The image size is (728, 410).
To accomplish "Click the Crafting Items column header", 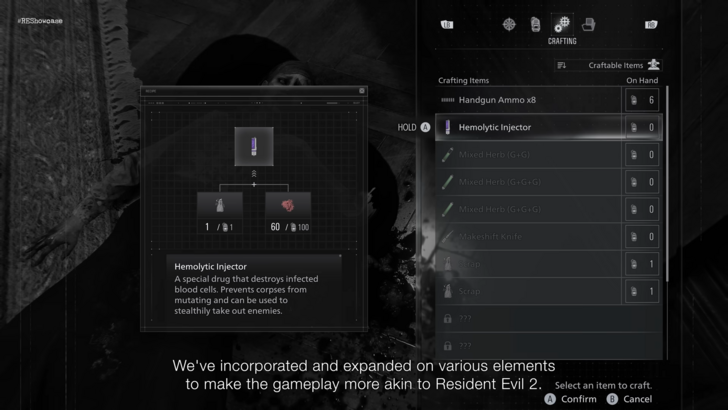I will tap(463, 80).
